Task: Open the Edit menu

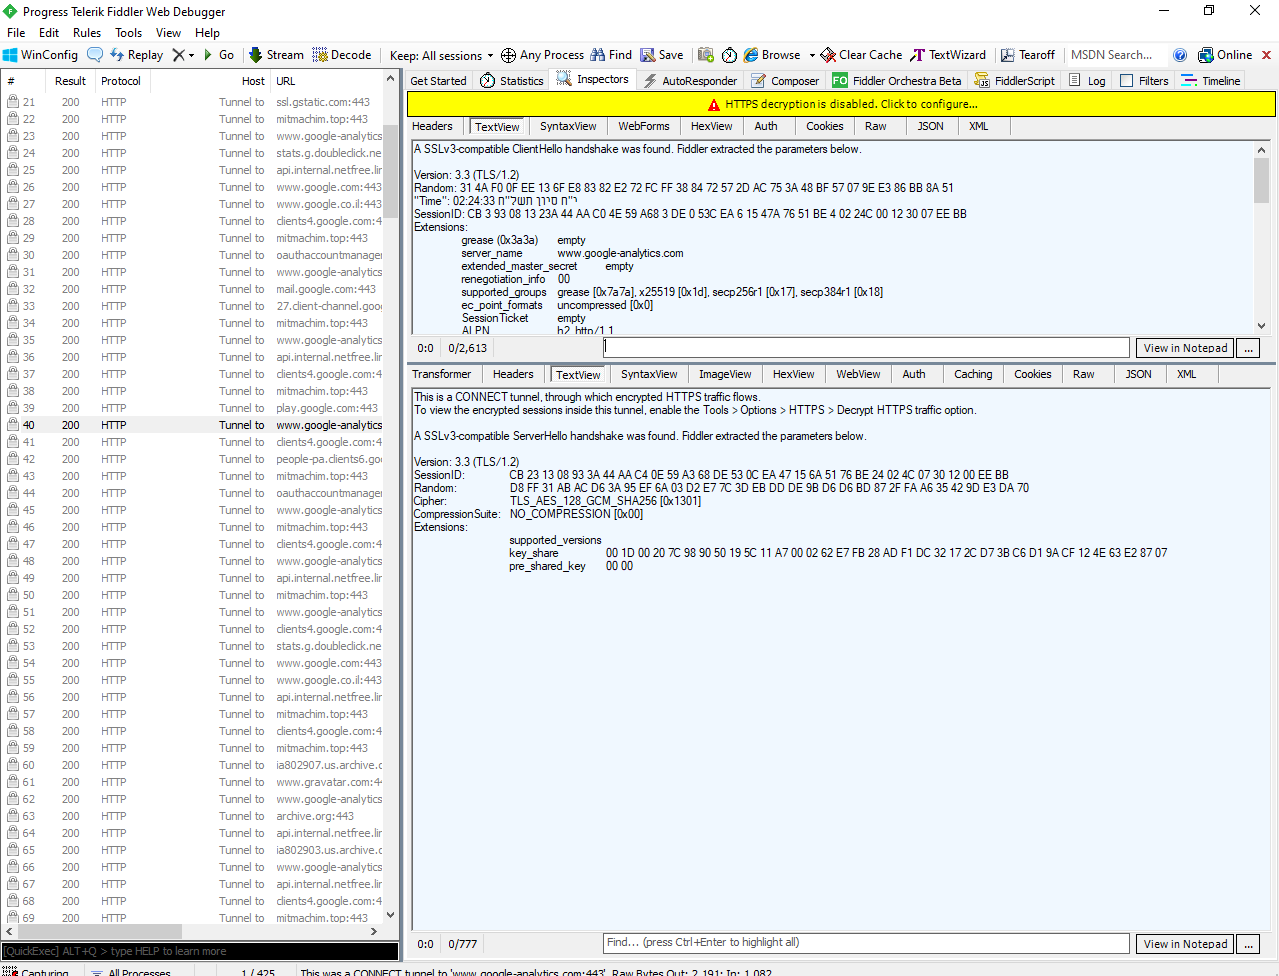Action: click(x=49, y=33)
